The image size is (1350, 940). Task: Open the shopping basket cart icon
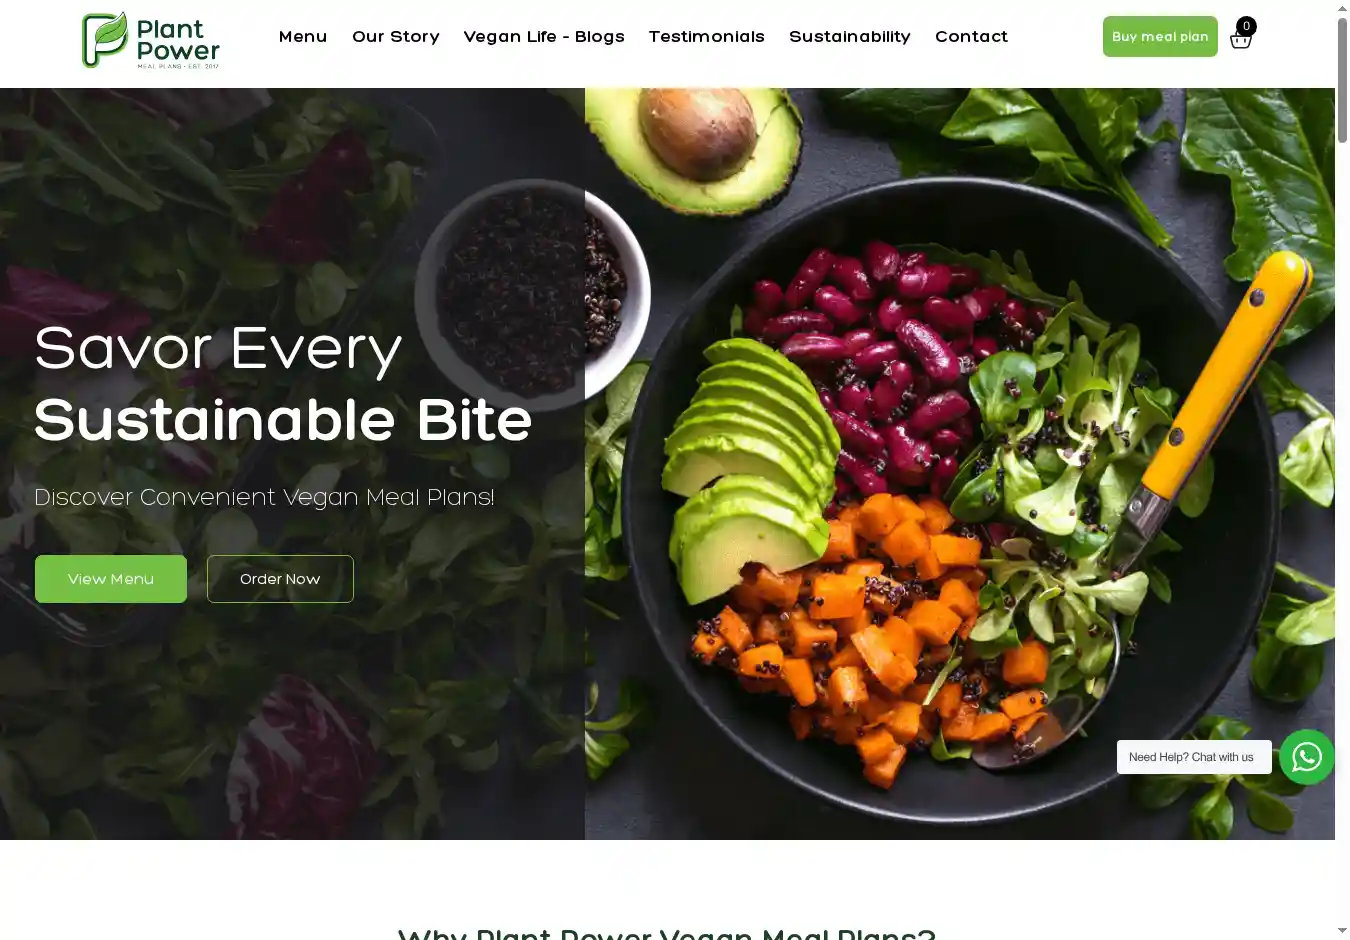click(1240, 40)
